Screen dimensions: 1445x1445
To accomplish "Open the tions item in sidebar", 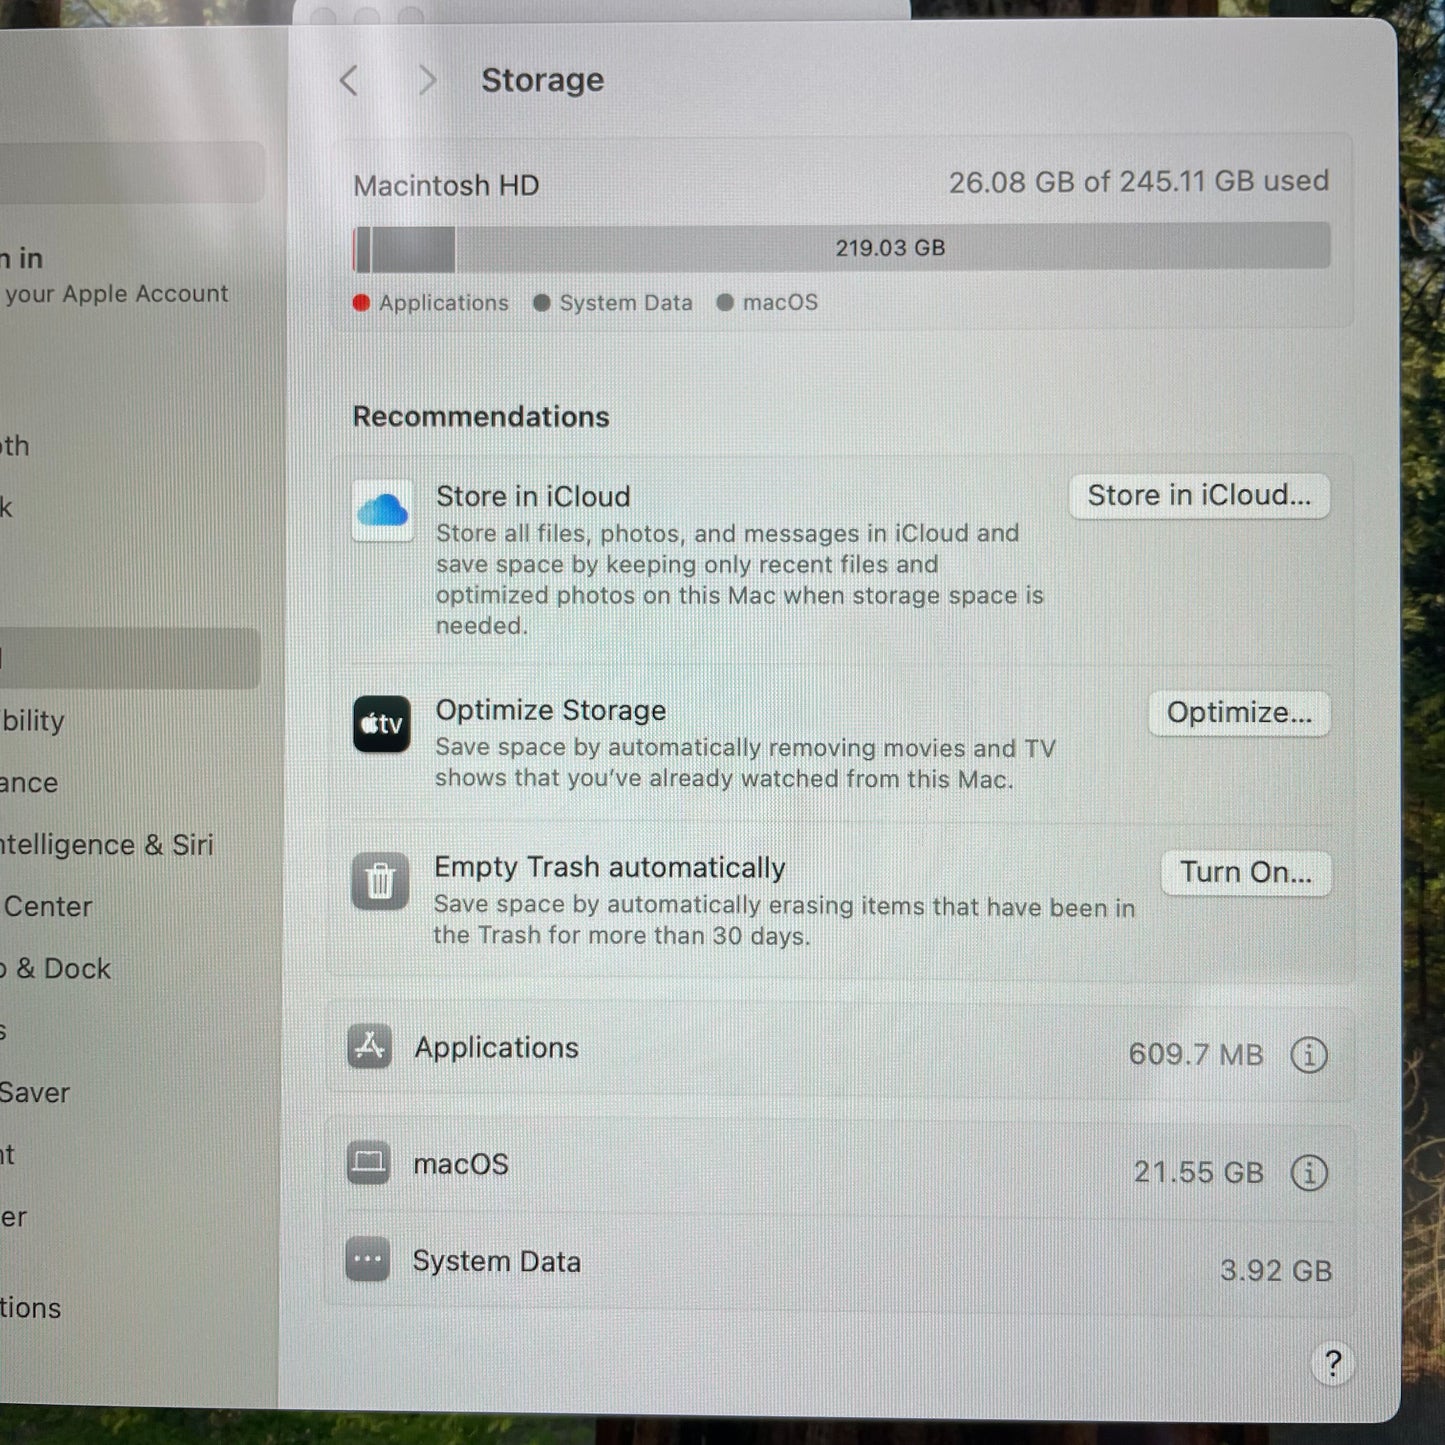I will [x=30, y=1308].
